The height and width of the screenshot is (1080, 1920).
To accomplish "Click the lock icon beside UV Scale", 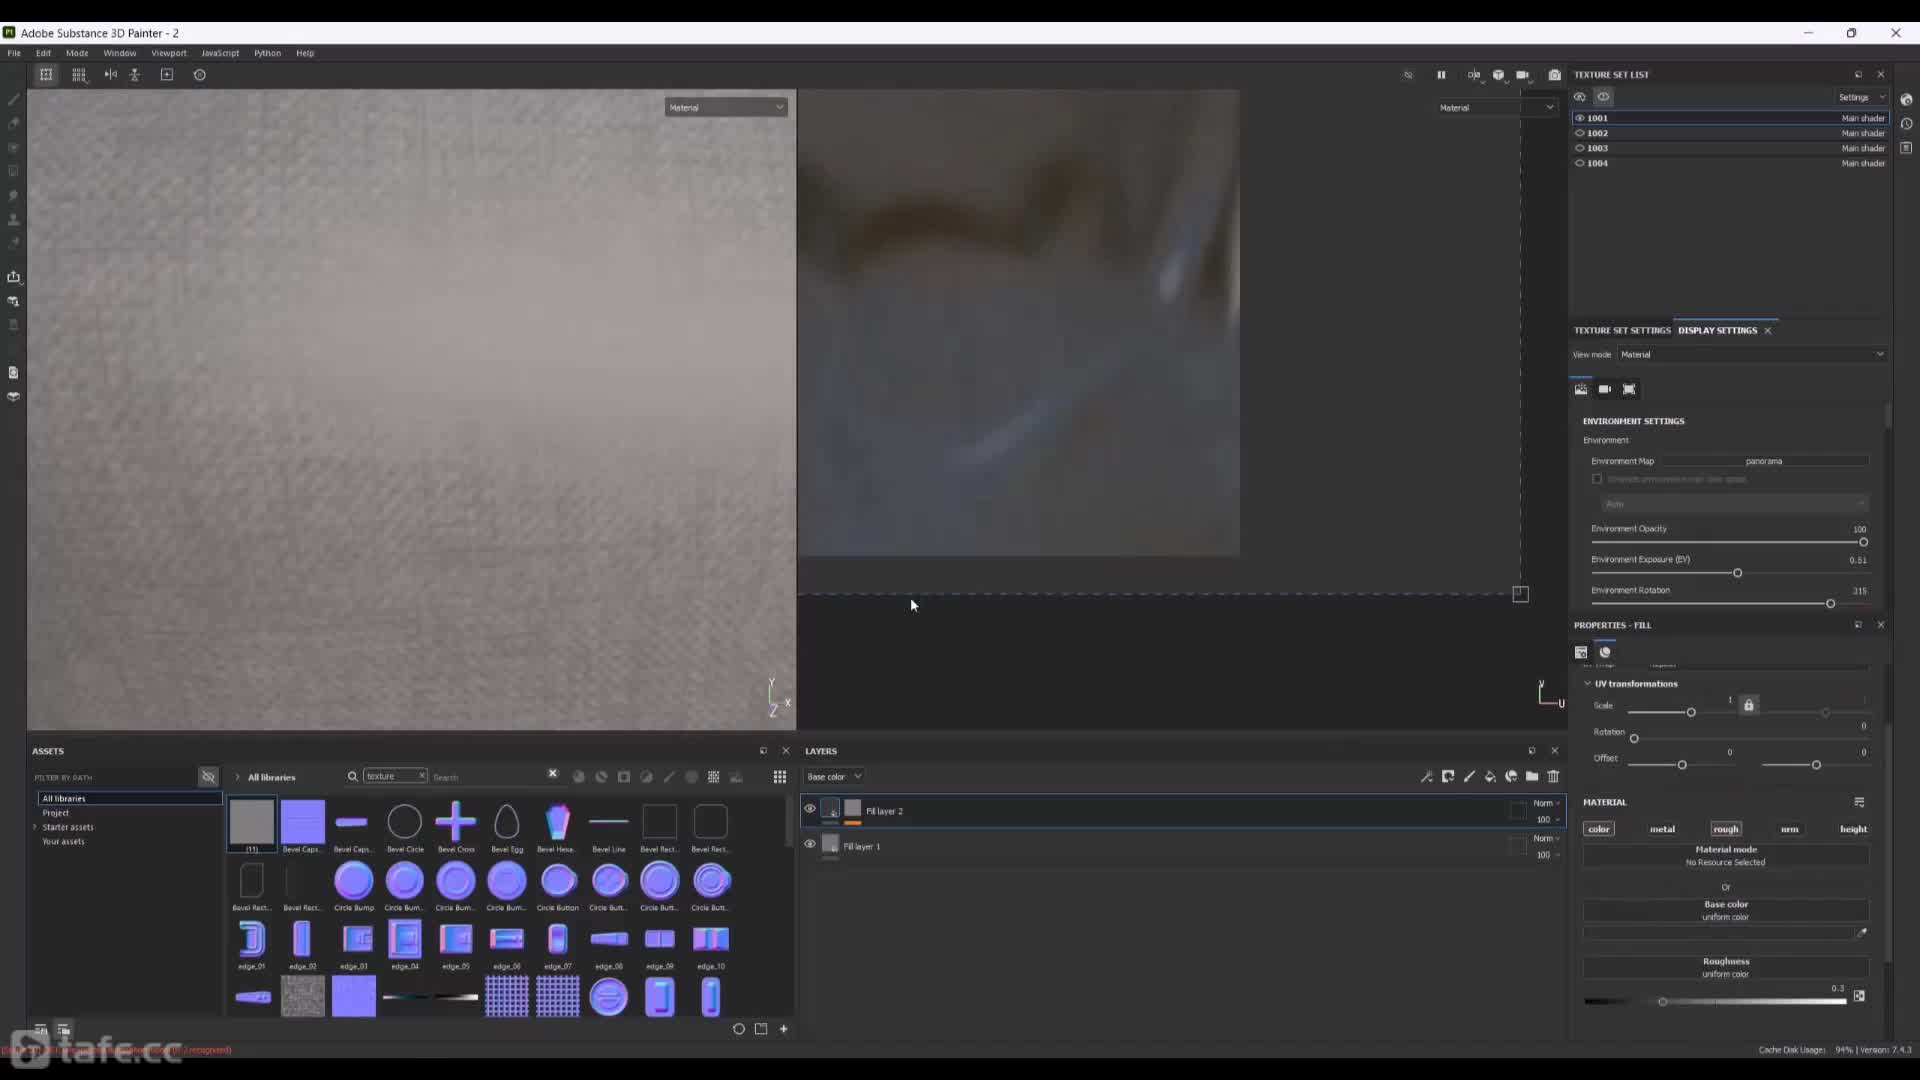I will click(x=1749, y=705).
